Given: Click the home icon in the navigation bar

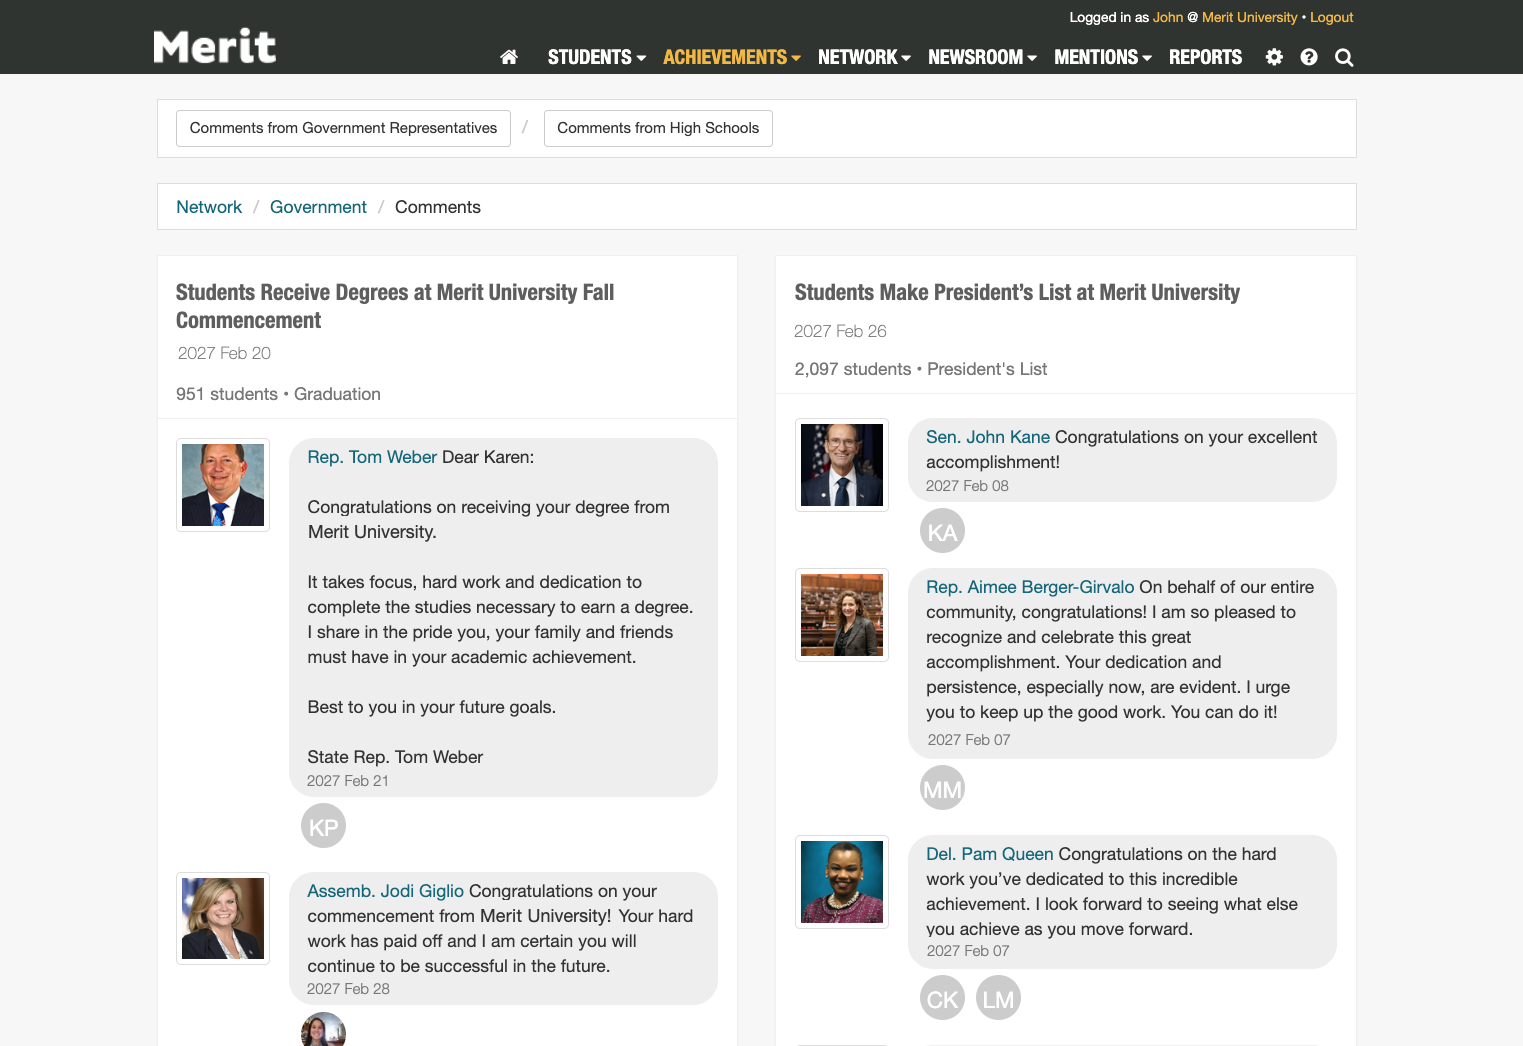Looking at the screenshot, I should point(509,57).
